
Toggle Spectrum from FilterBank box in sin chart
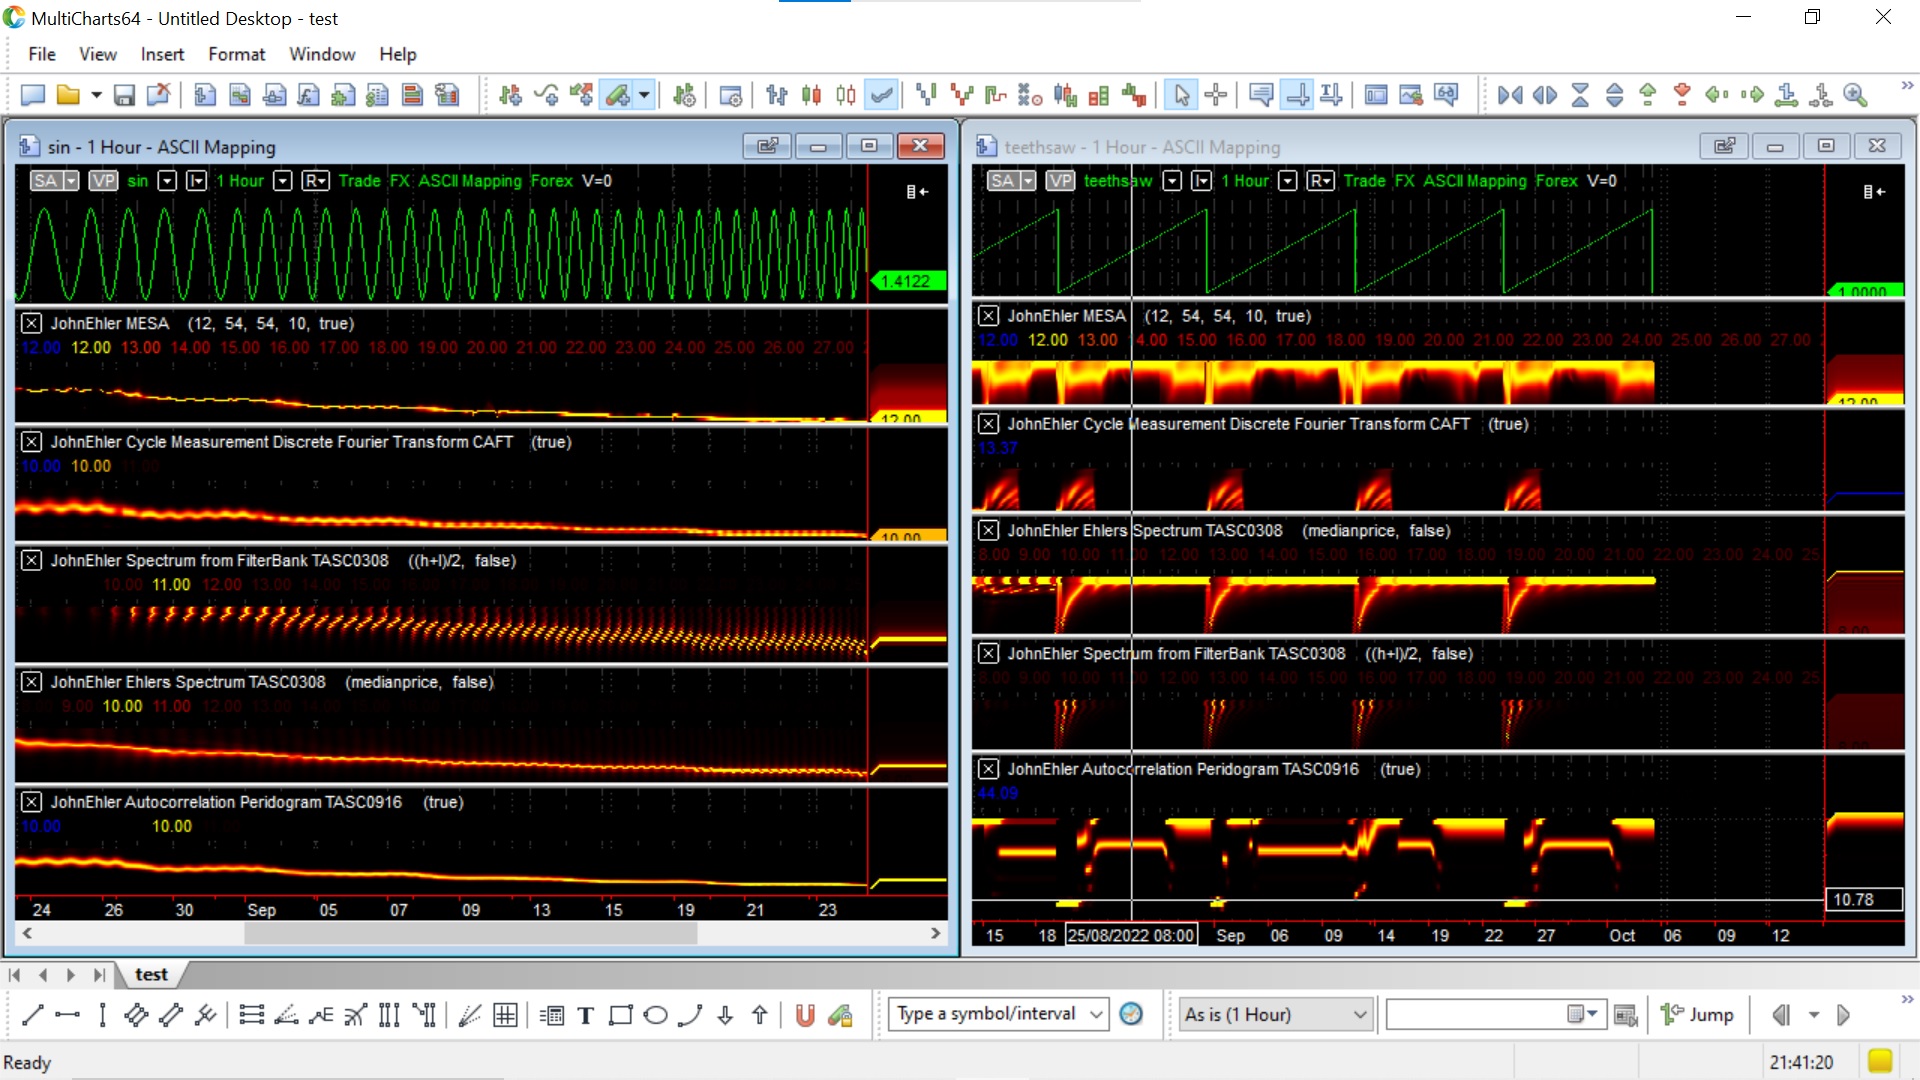coord(32,560)
